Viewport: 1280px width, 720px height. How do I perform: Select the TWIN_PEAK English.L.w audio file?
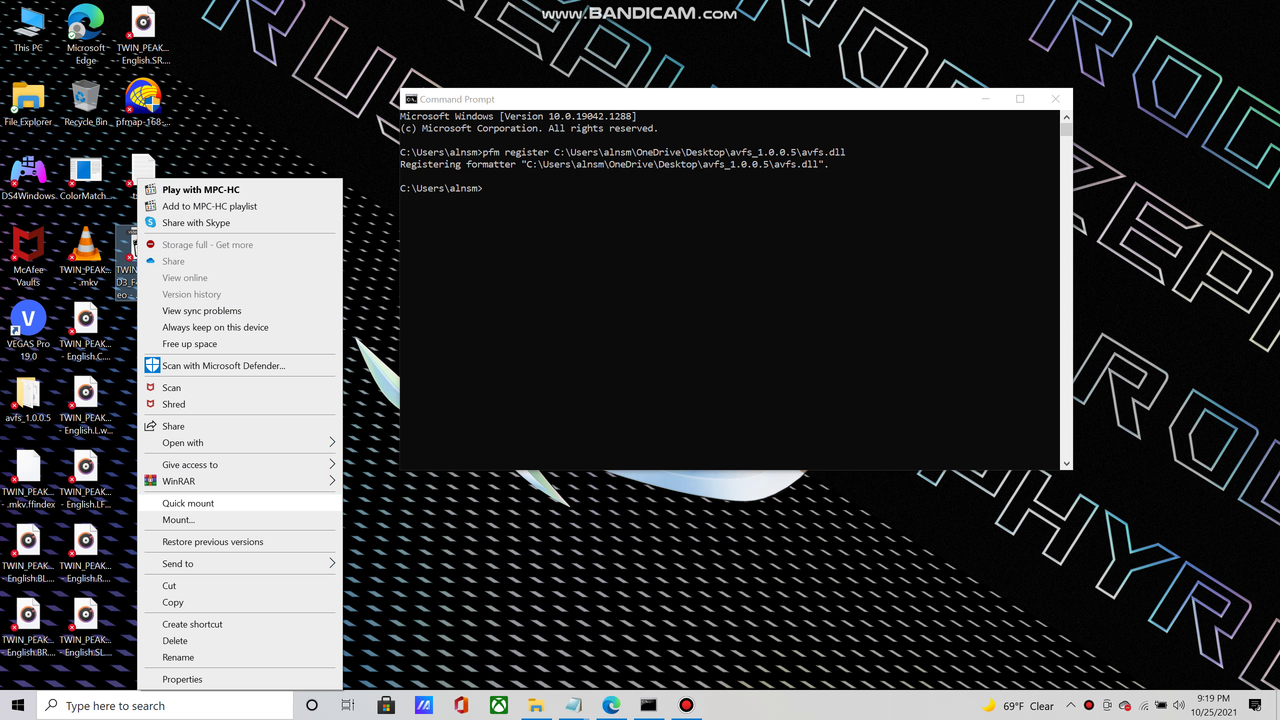coord(86,405)
